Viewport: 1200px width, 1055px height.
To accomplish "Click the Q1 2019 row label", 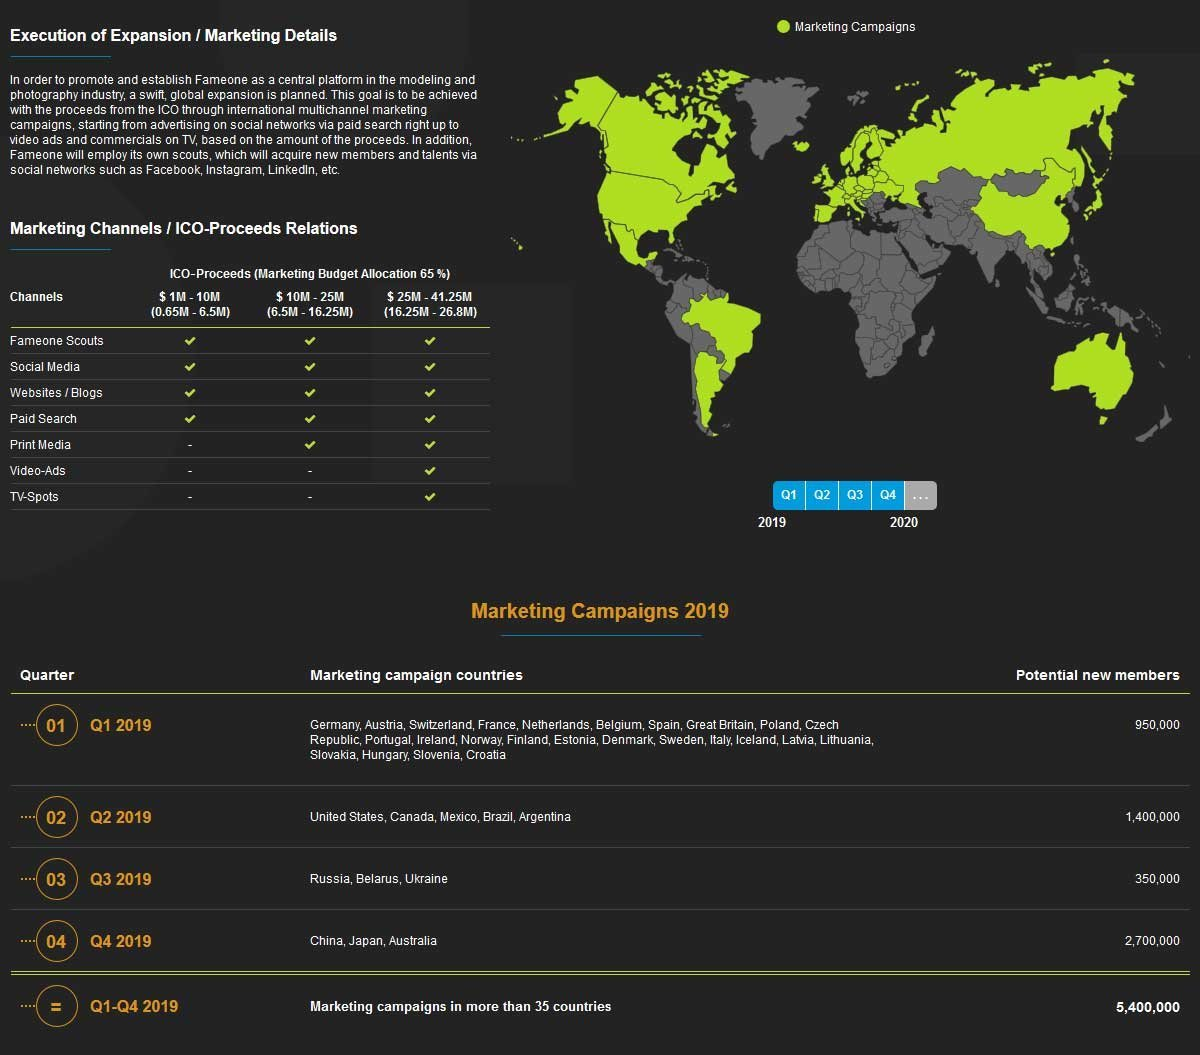I will (x=121, y=725).
